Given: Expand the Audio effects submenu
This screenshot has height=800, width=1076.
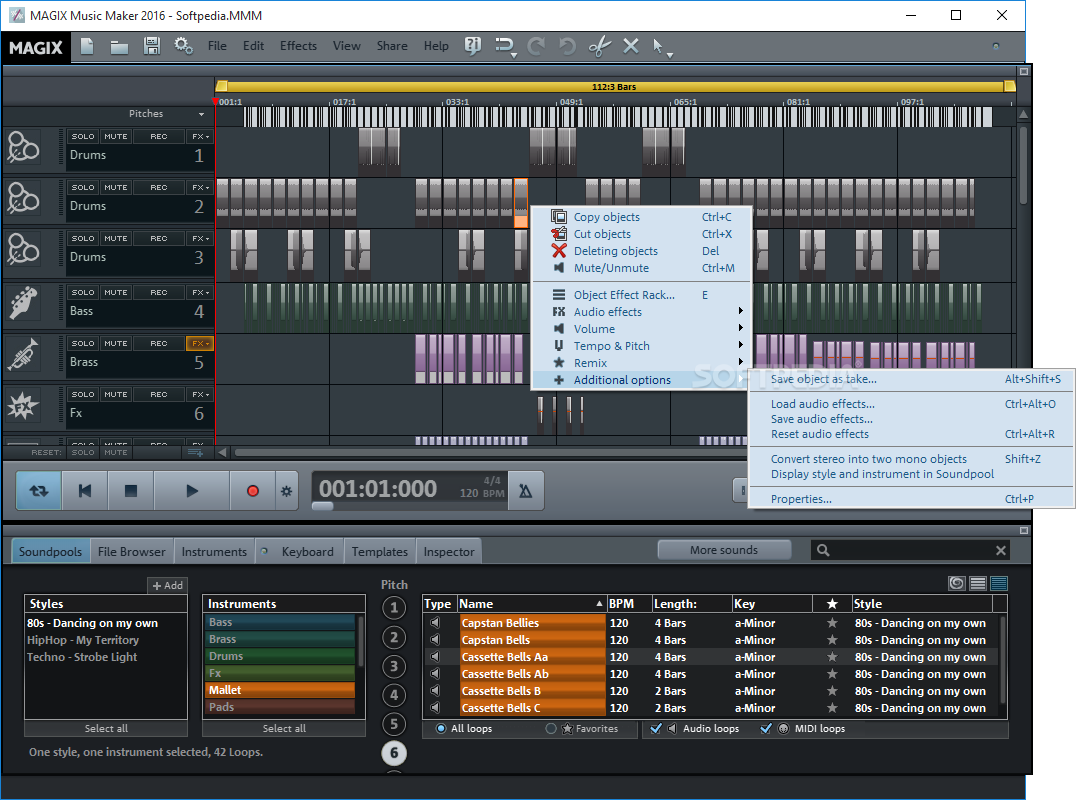Looking at the screenshot, I should coord(642,312).
